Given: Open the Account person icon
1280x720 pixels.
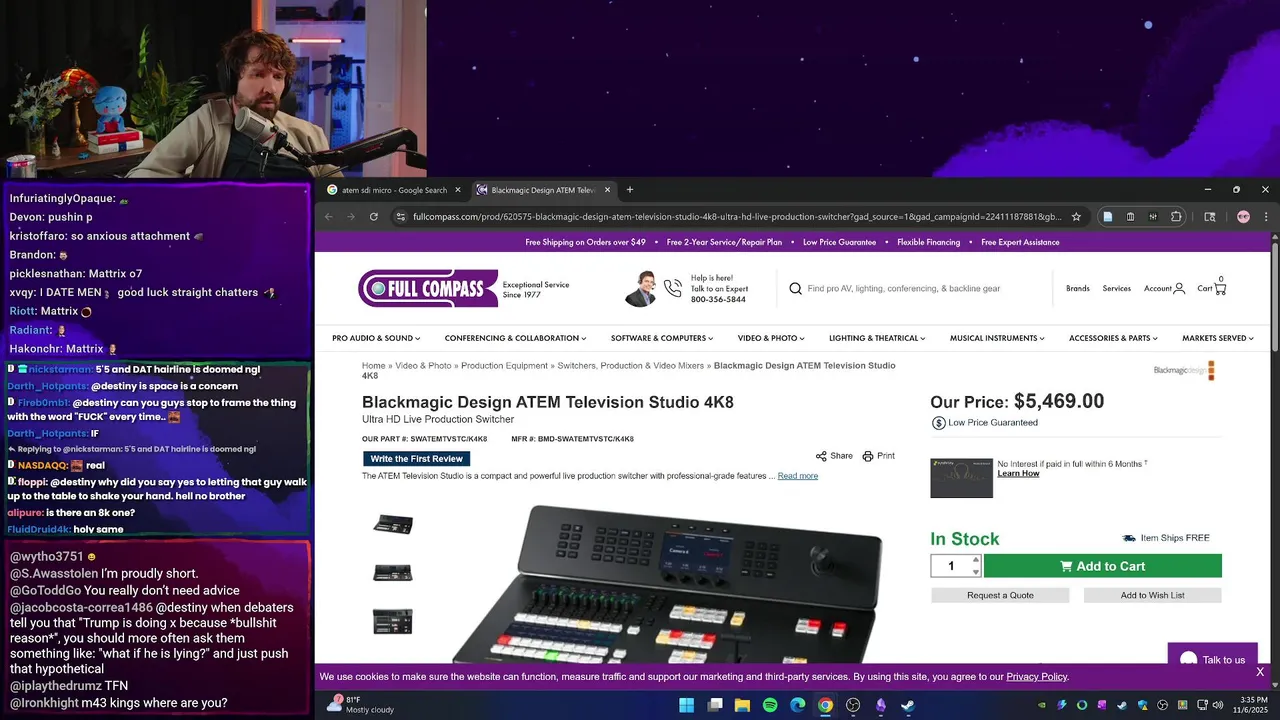Looking at the screenshot, I should click(x=1179, y=288).
